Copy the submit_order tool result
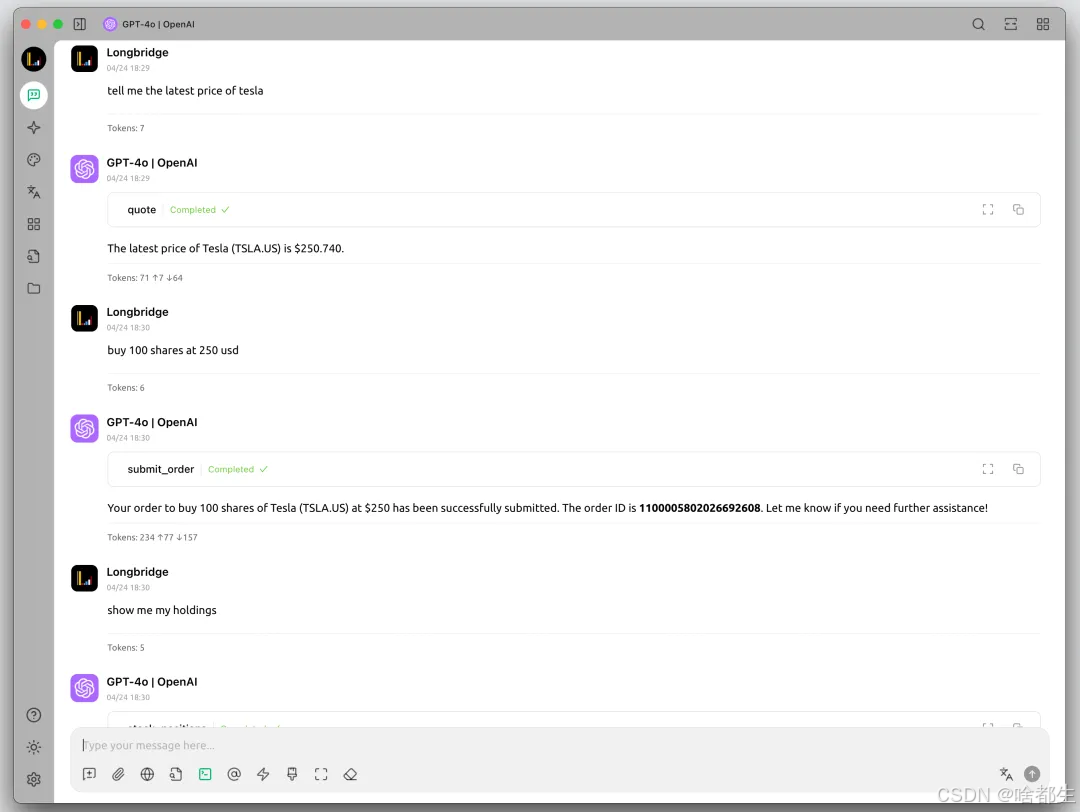The width and height of the screenshot is (1080, 812). click(x=1018, y=469)
